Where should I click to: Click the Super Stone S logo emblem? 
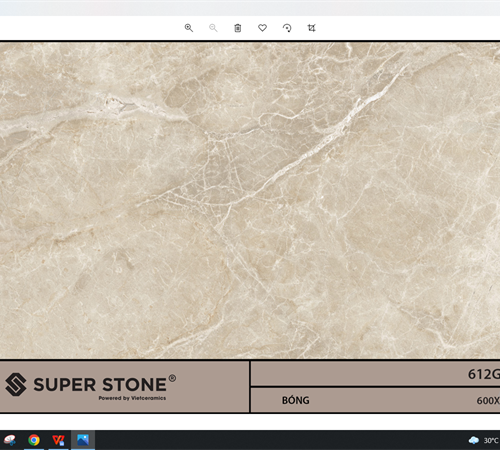point(16,385)
